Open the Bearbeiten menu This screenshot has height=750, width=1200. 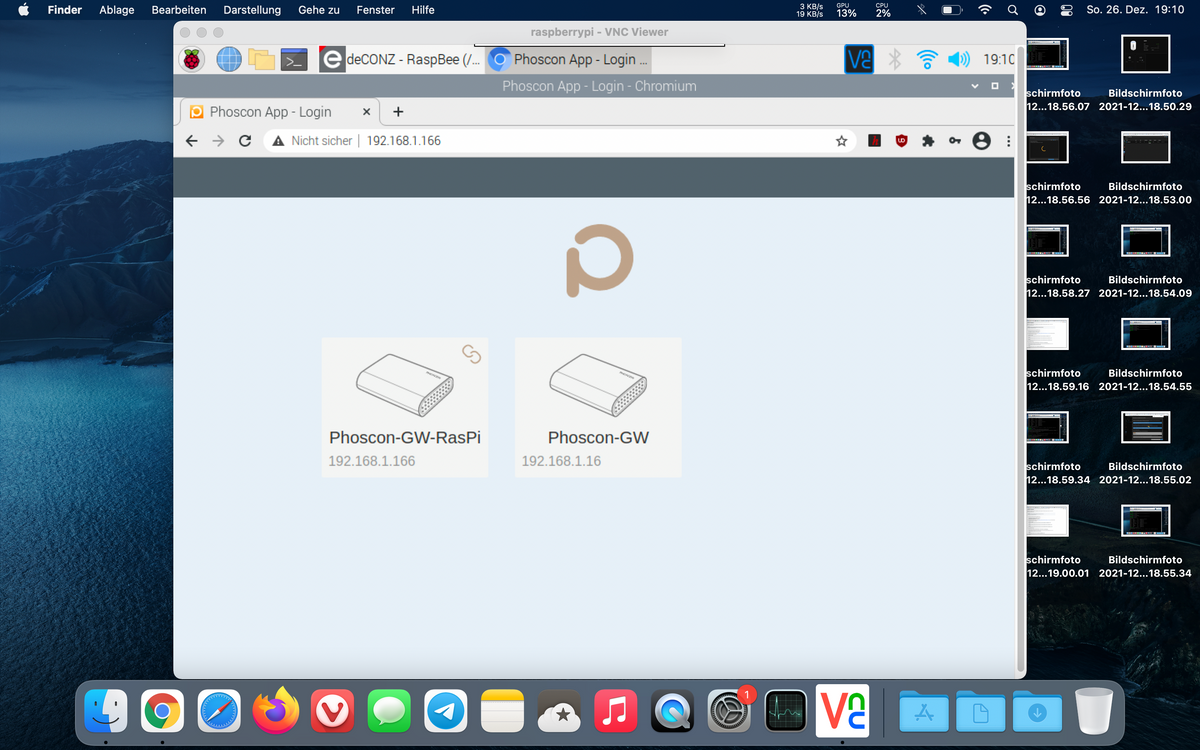pyautogui.click(x=179, y=10)
